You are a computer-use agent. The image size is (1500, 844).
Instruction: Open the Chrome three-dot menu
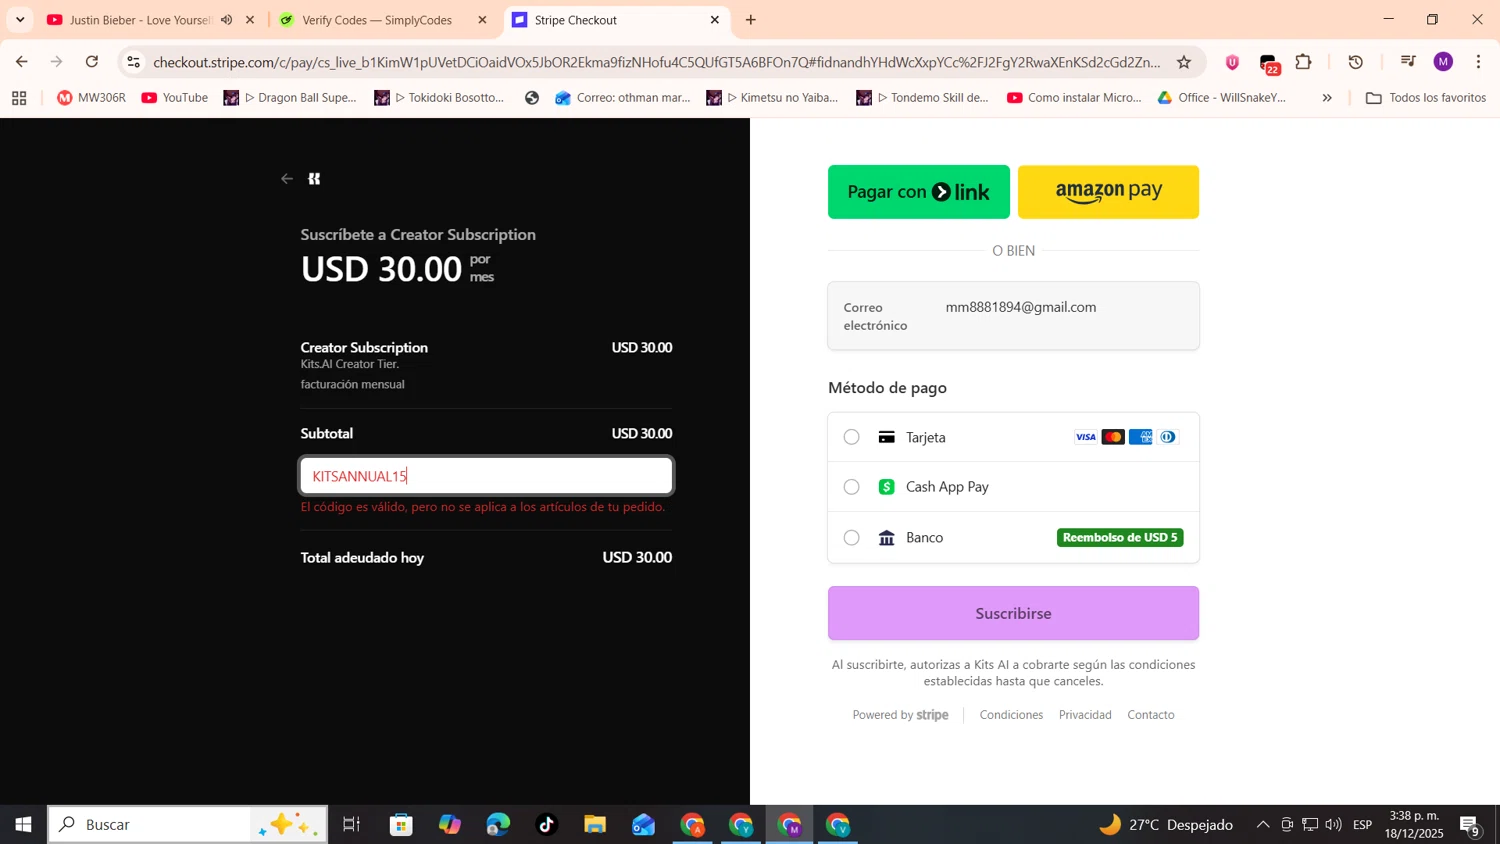(x=1479, y=62)
